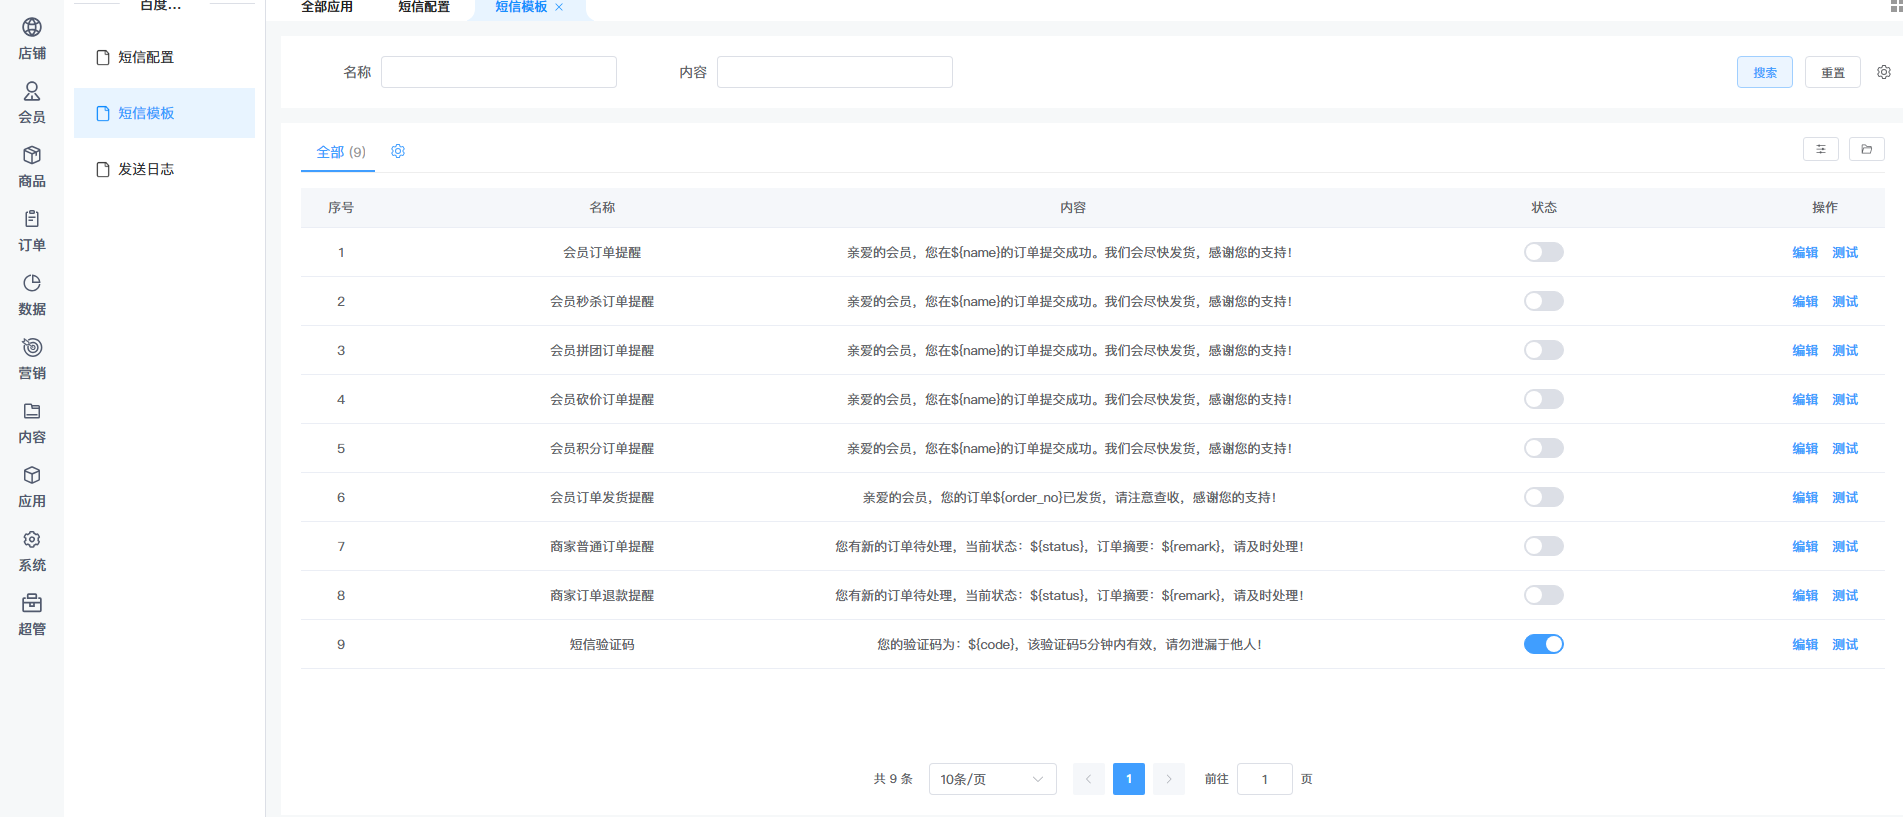Viewport: 1903px width, 817px height.
Task: Click page number 1 button
Action: pyautogui.click(x=1129, y=779)
